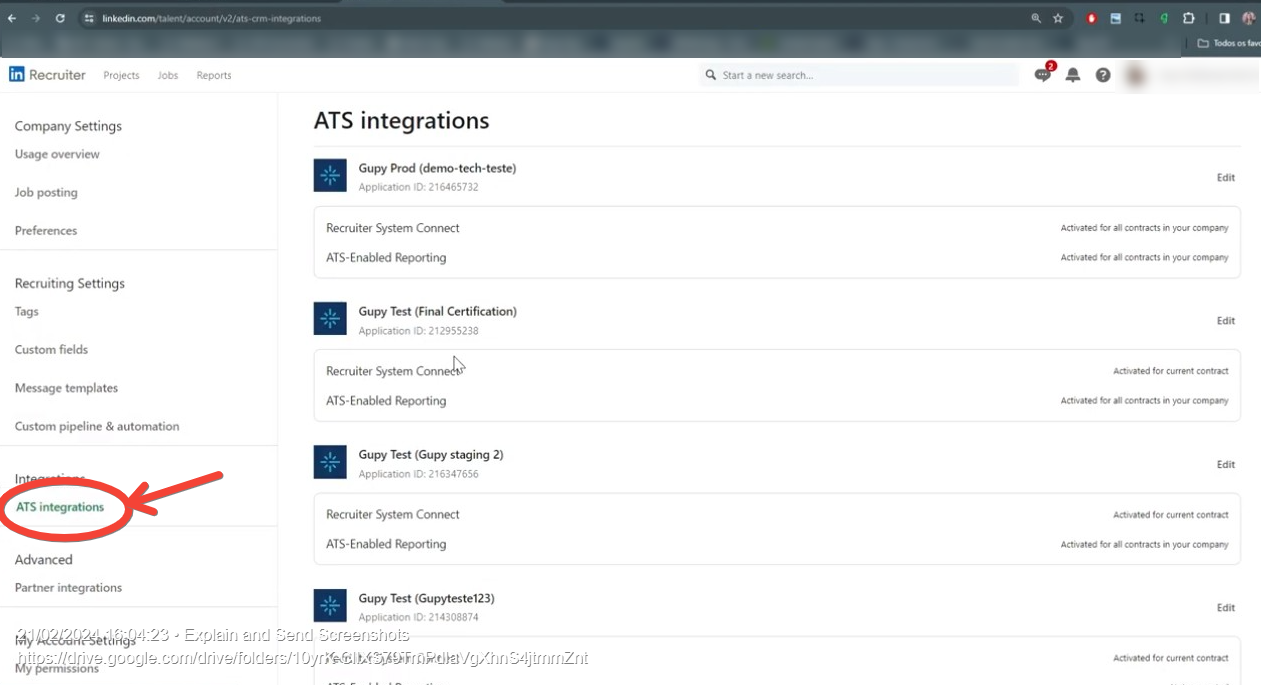
Task: Click the LinkedIn Recruiter logo
Action: [47, 75]
